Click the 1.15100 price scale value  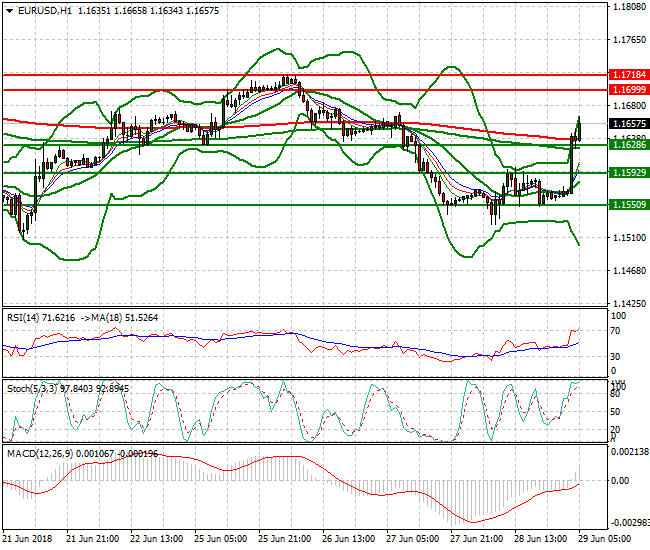pyautogui.click(x=629, y=237)
